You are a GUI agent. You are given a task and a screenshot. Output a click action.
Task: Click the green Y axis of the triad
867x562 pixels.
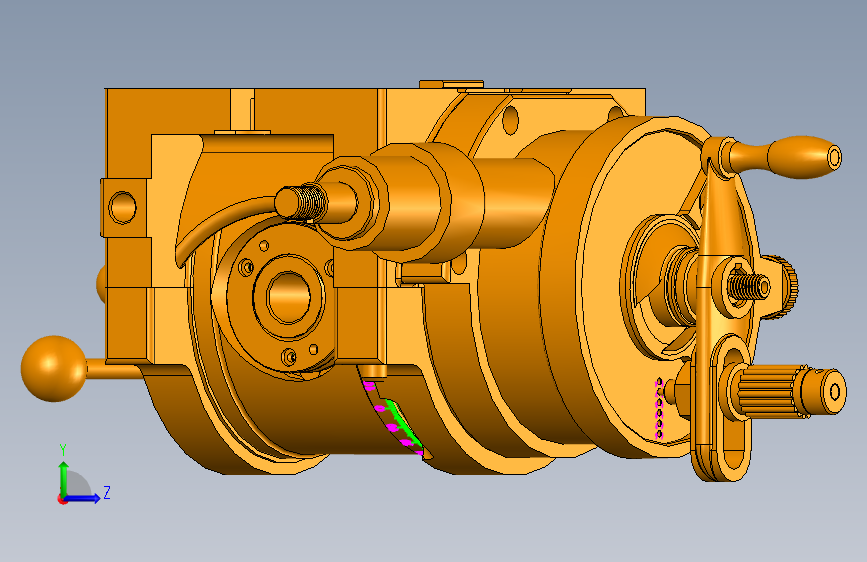64,480
